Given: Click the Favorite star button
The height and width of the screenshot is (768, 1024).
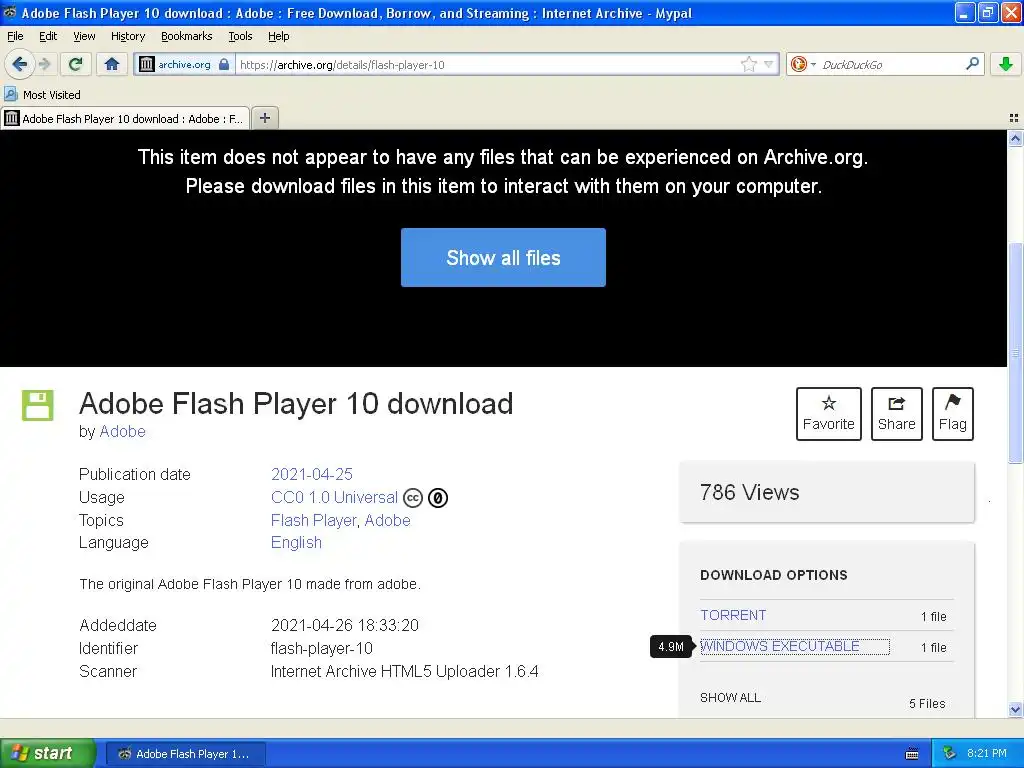Looking at the screenshot, I should [829, 414].
